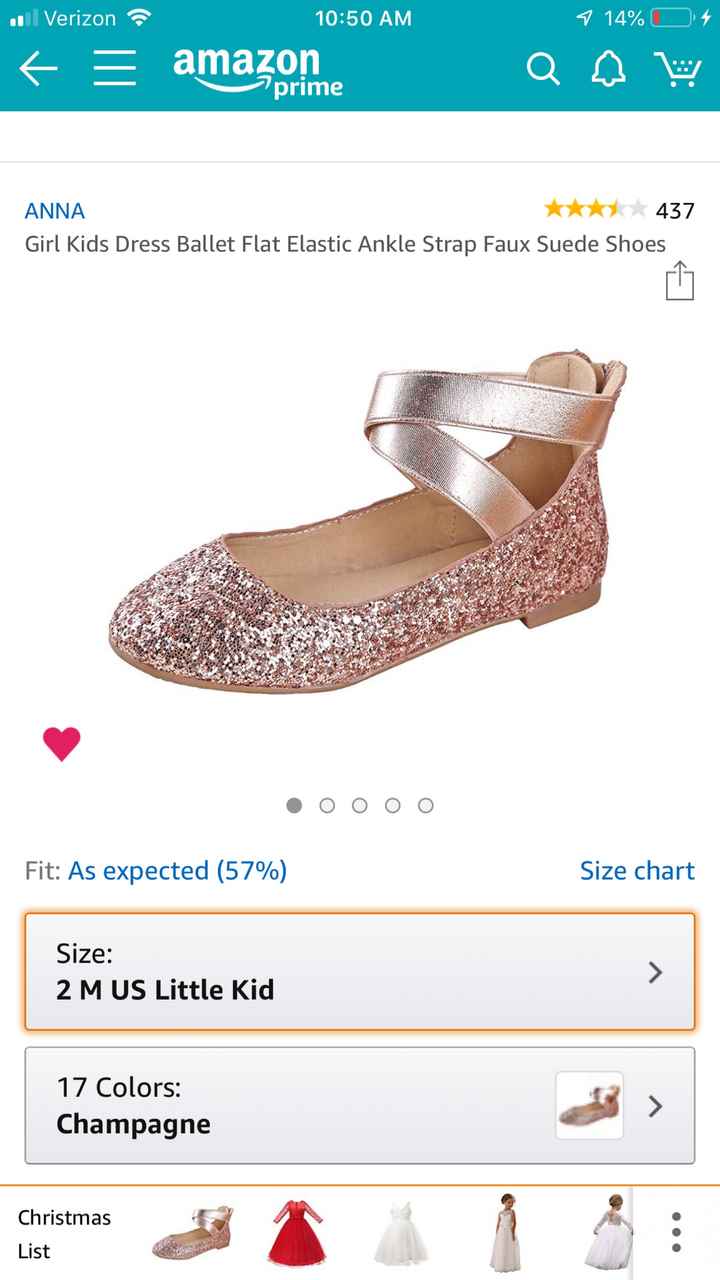Open the red dress list thumbnail
This screenshot has width=720, height=1280.
296,1234
